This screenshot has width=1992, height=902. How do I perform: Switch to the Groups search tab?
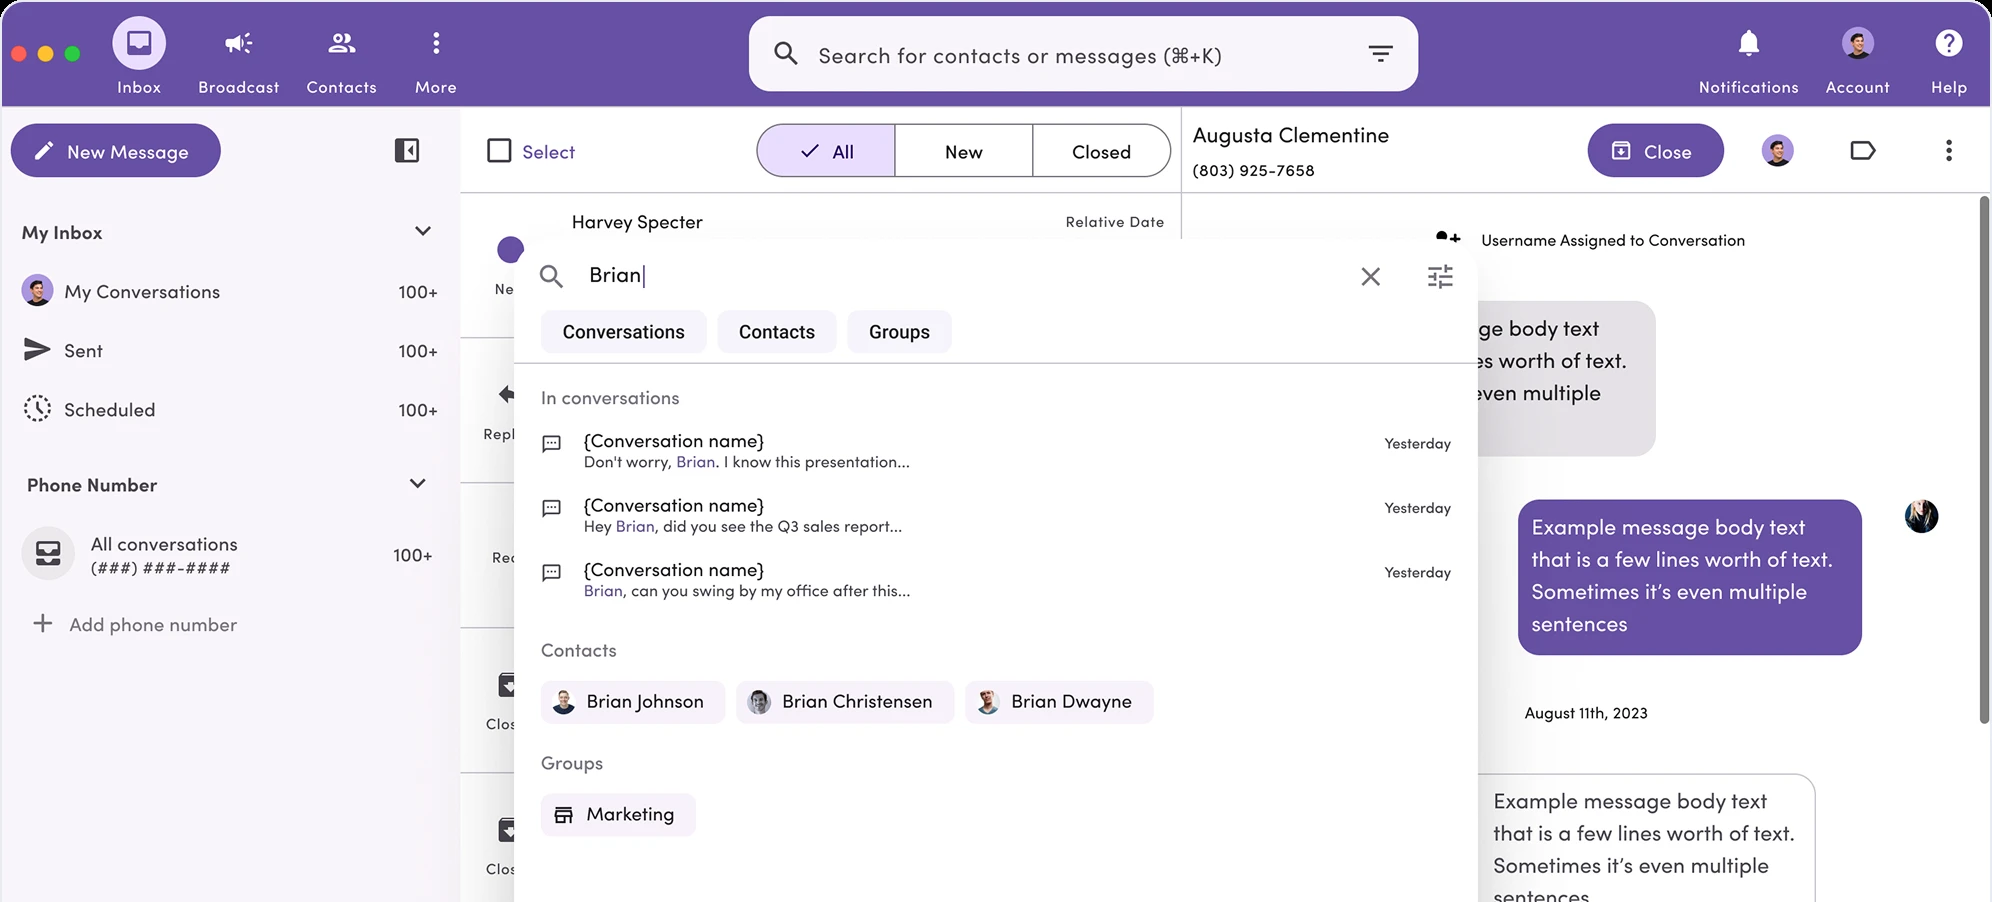(898, 331)
